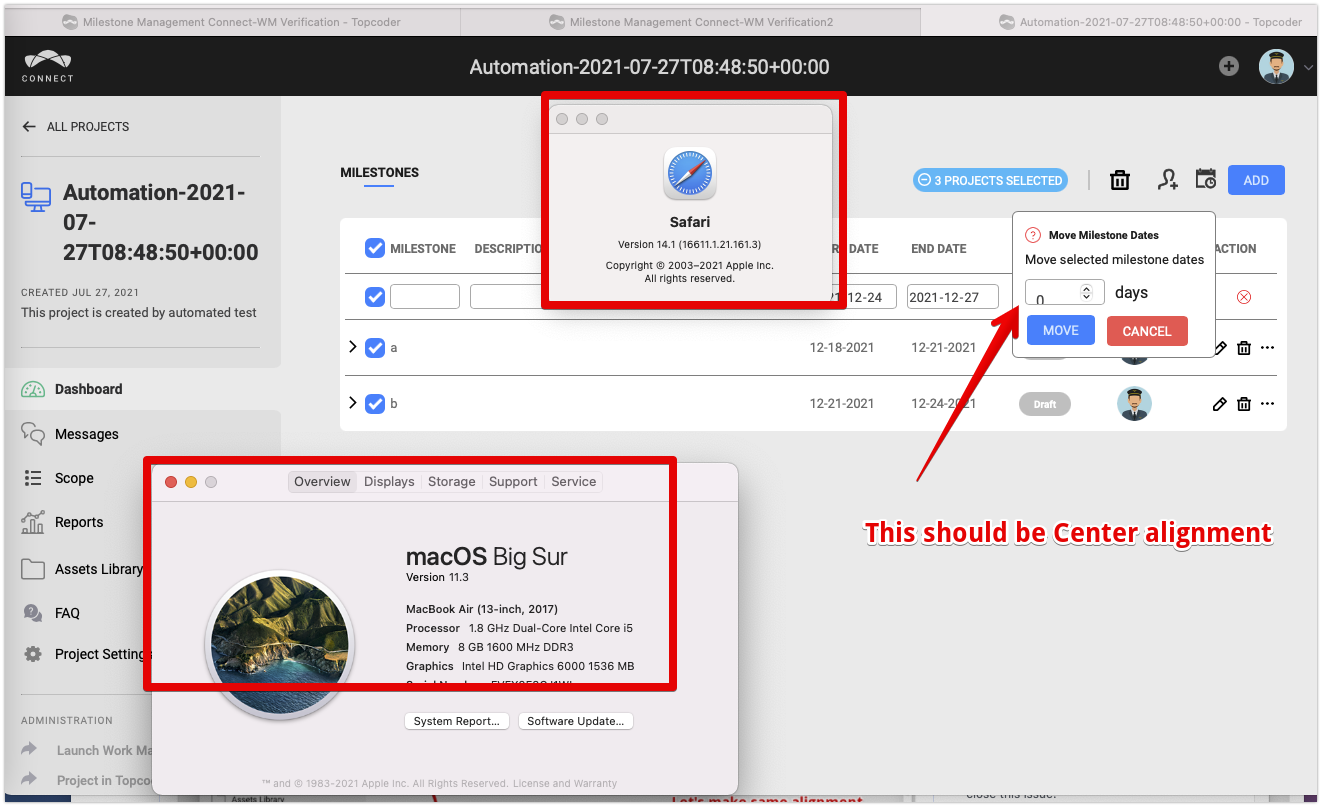The image size is (1322, 807).
Task: Click the END DATE column header
Action: pos(939,249)
